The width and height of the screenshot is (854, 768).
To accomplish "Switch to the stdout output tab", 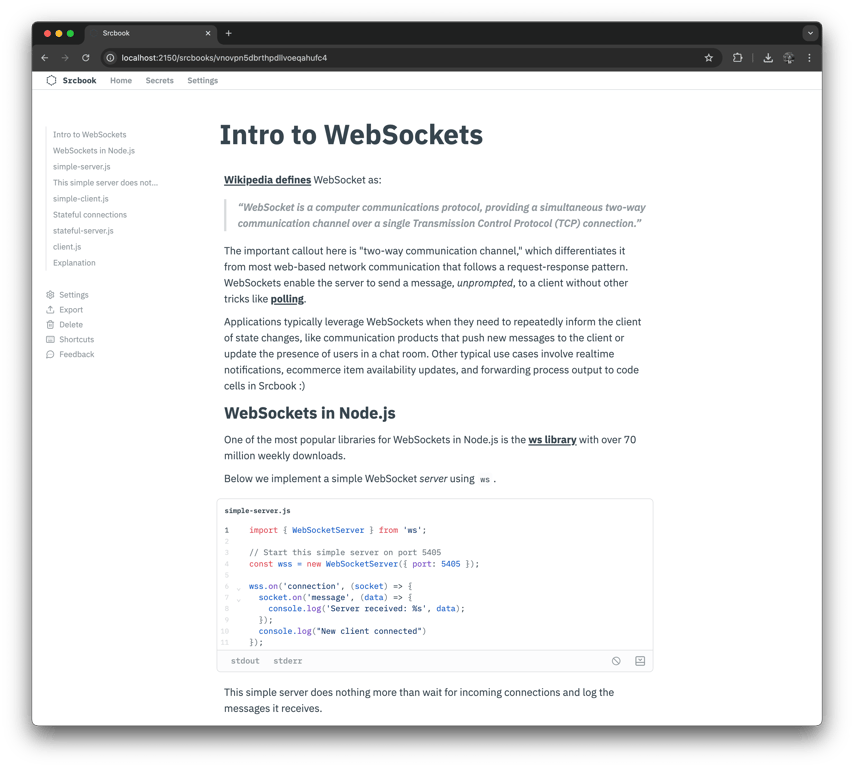I will [x=245, y=661].
